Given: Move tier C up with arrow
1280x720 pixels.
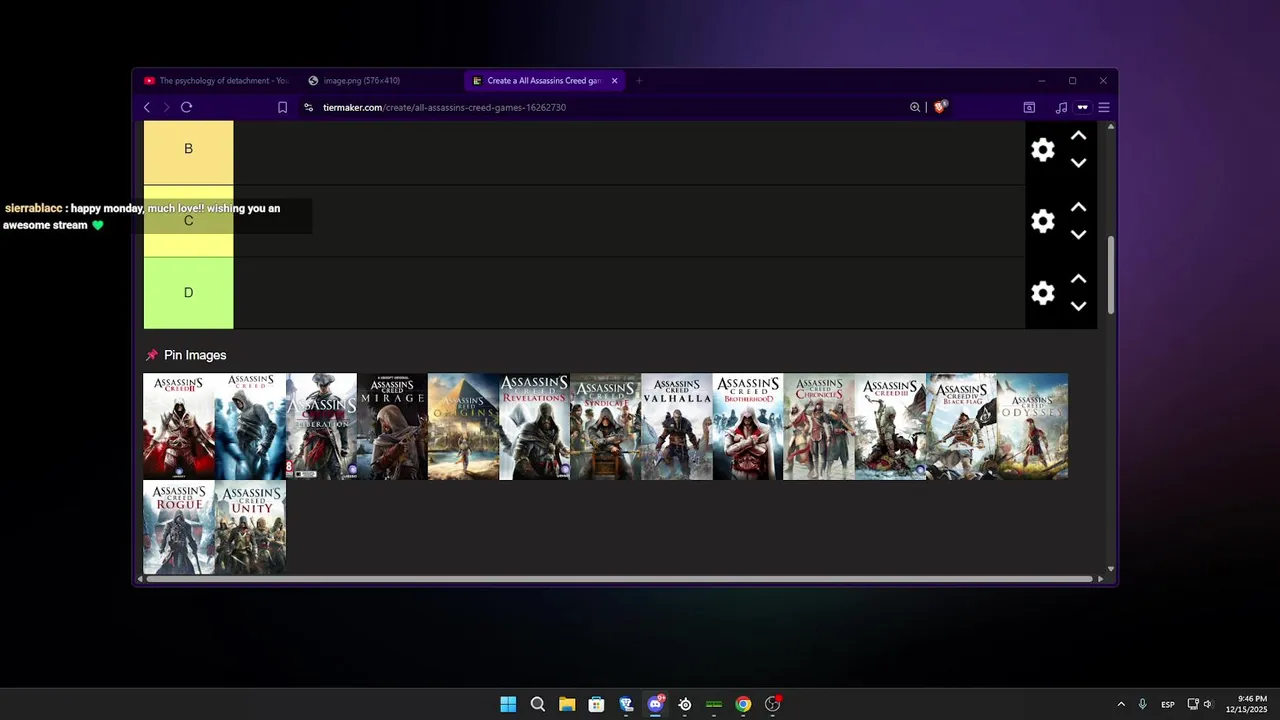Looking at the screenshot, I should 1078,207.
